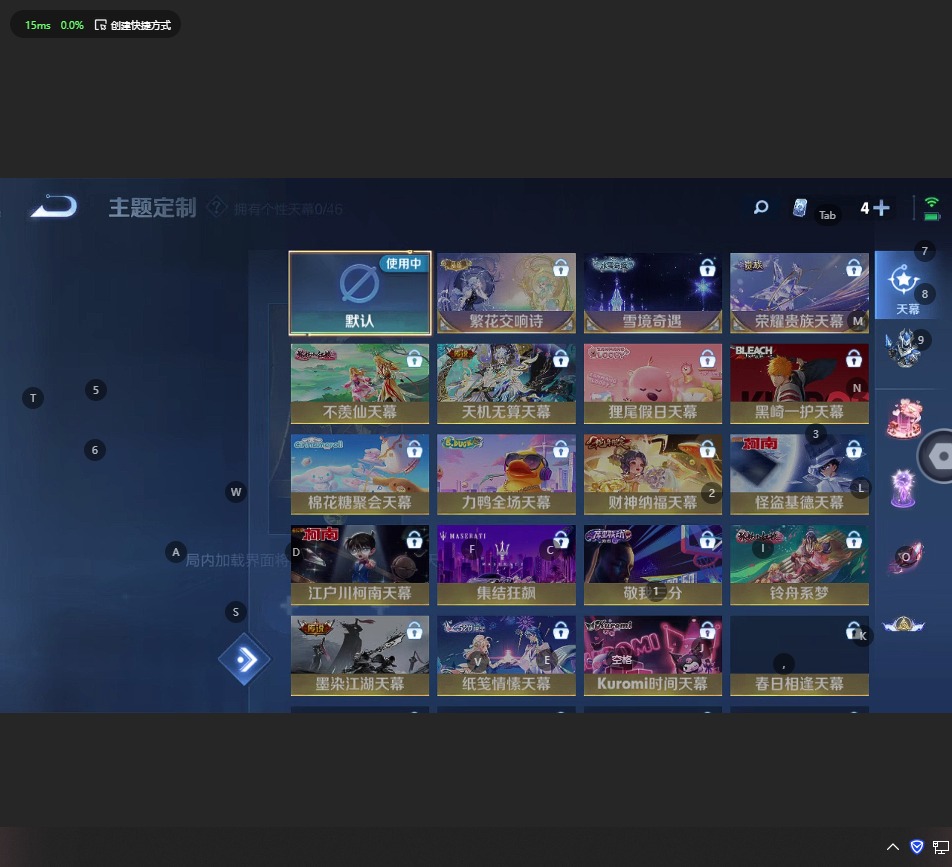Screen dimensions: 952x867
Task: Select the 默认 default theme tile
Action: 360,292
